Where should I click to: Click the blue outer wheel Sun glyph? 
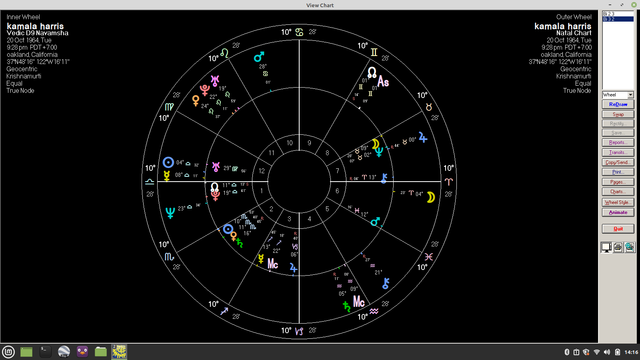pyautogui.click(x=168, y=162)
